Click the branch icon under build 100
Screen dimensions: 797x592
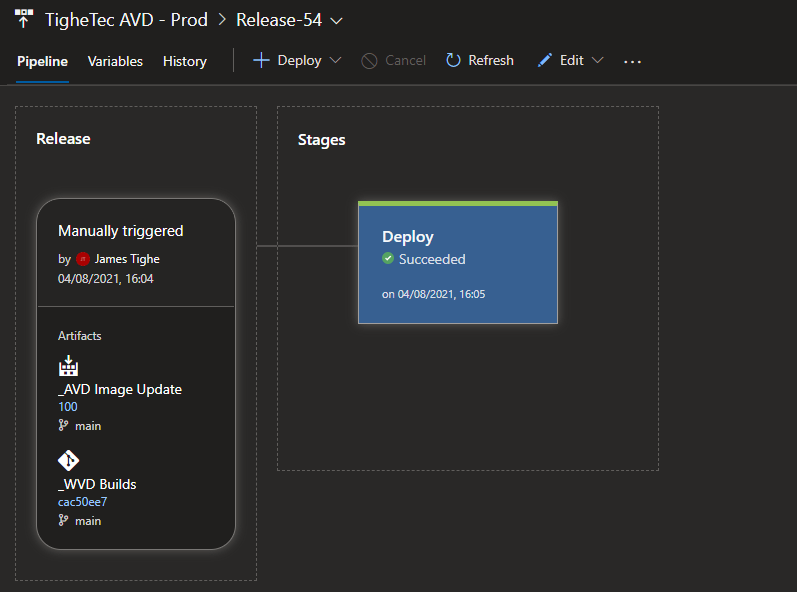pos(64,426)
